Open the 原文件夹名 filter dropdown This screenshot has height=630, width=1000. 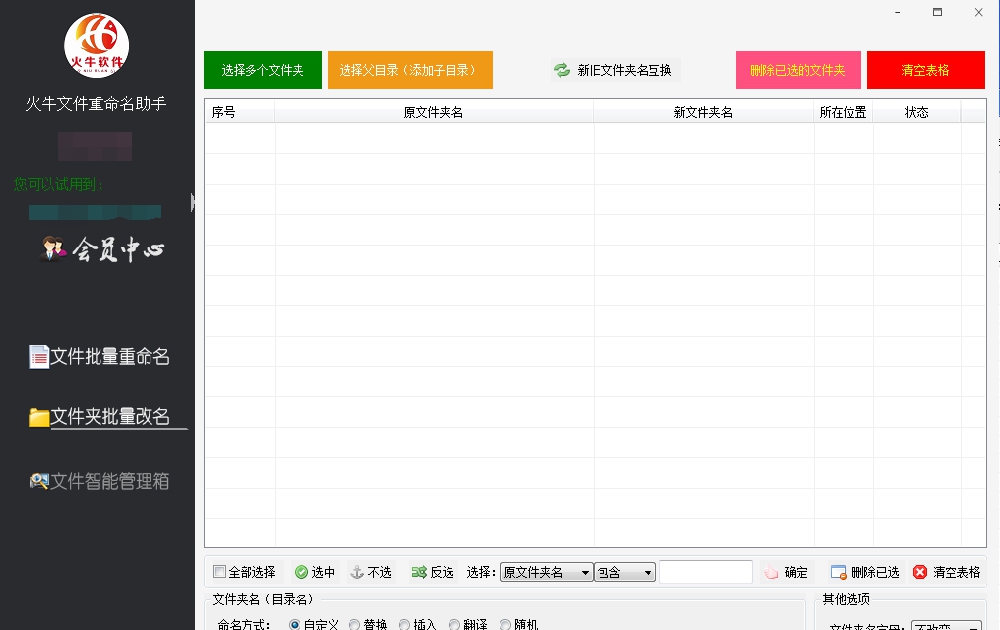(x=548, y=571)
